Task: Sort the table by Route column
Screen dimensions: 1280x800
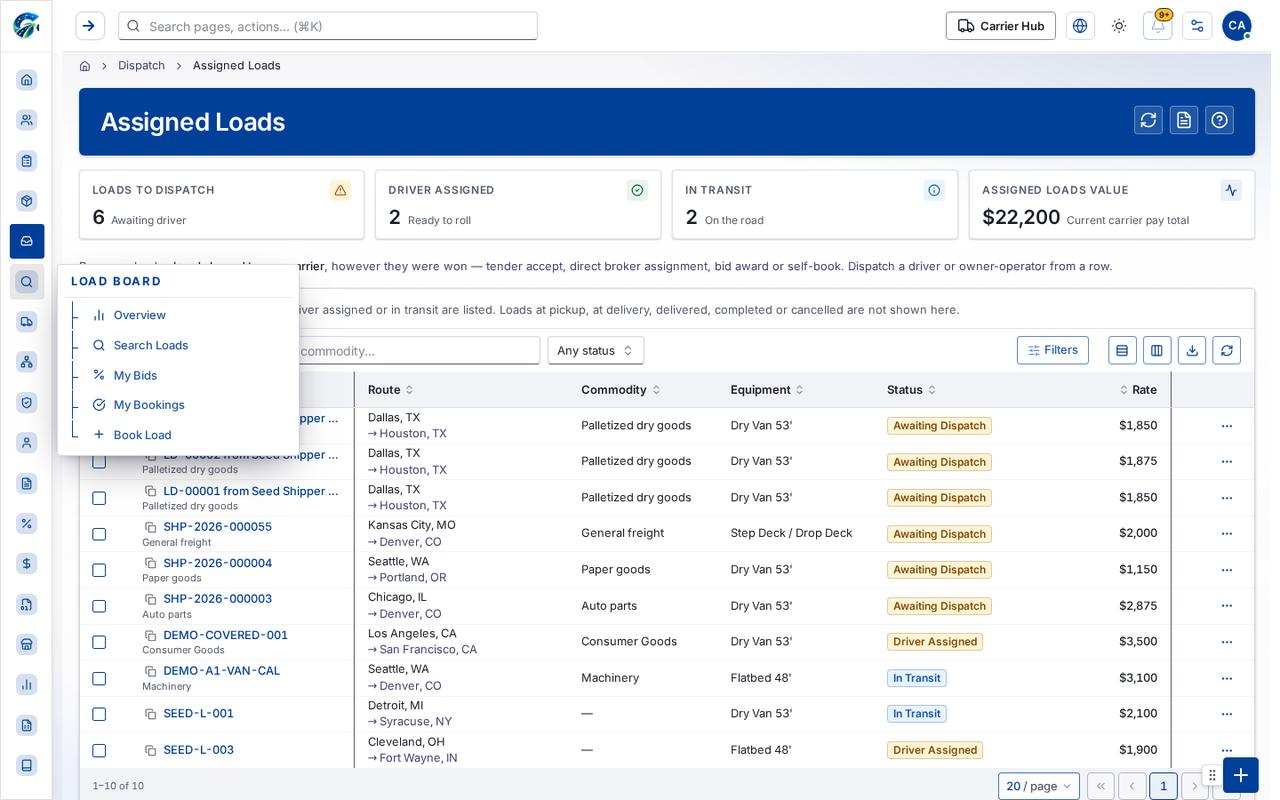Action: (x=391, y=390)
